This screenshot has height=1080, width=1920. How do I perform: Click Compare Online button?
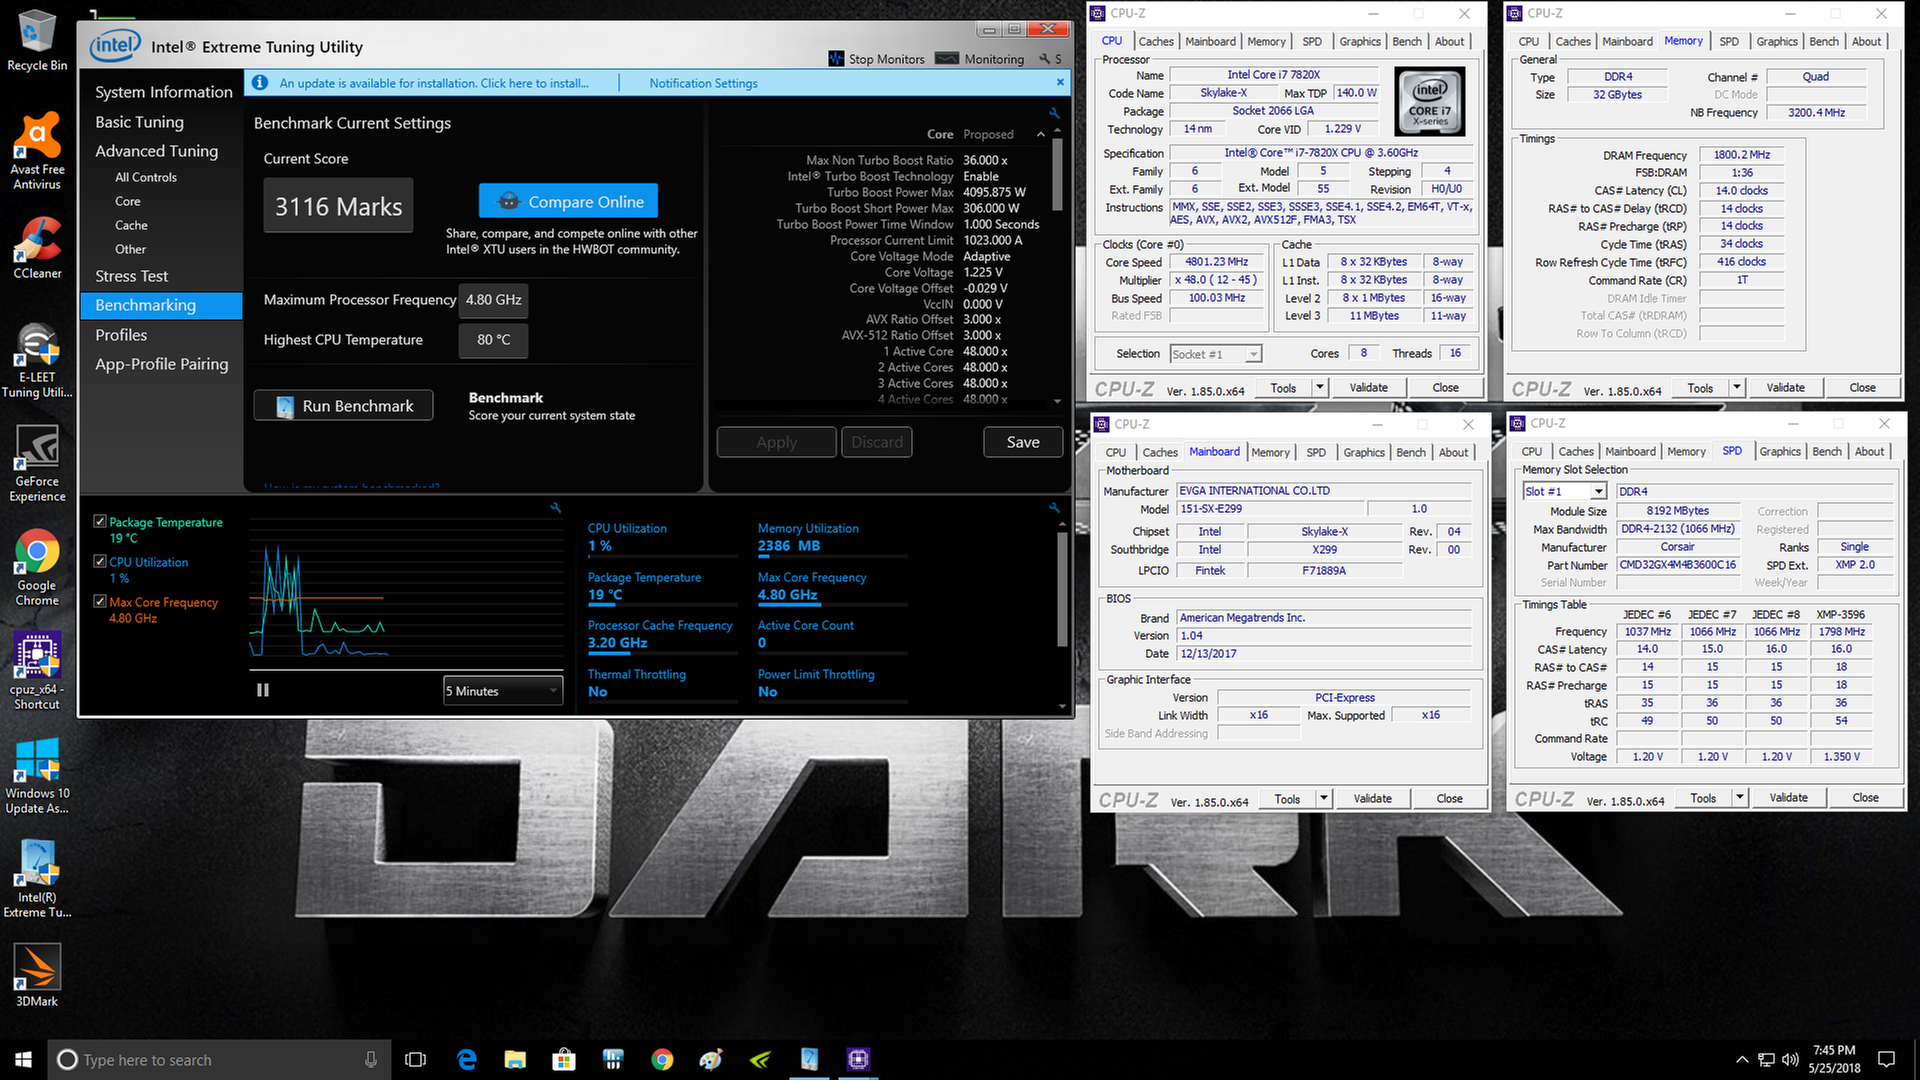[x=568, y=201]
